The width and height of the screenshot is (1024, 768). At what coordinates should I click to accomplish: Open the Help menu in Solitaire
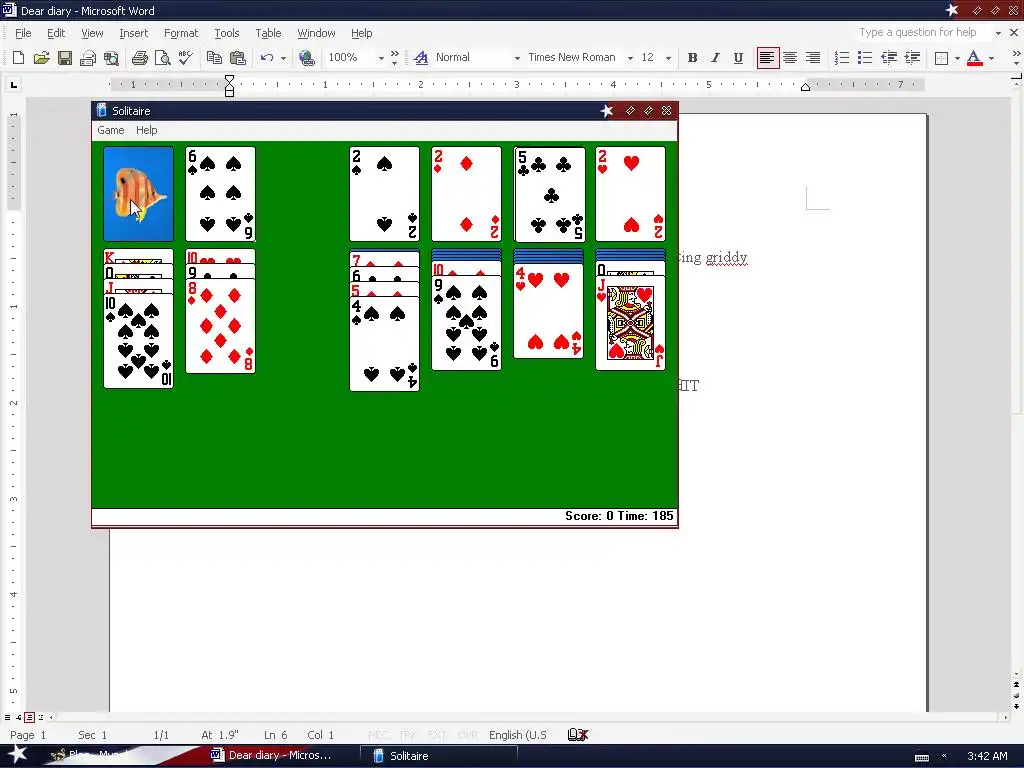click(x=146, y=130)
